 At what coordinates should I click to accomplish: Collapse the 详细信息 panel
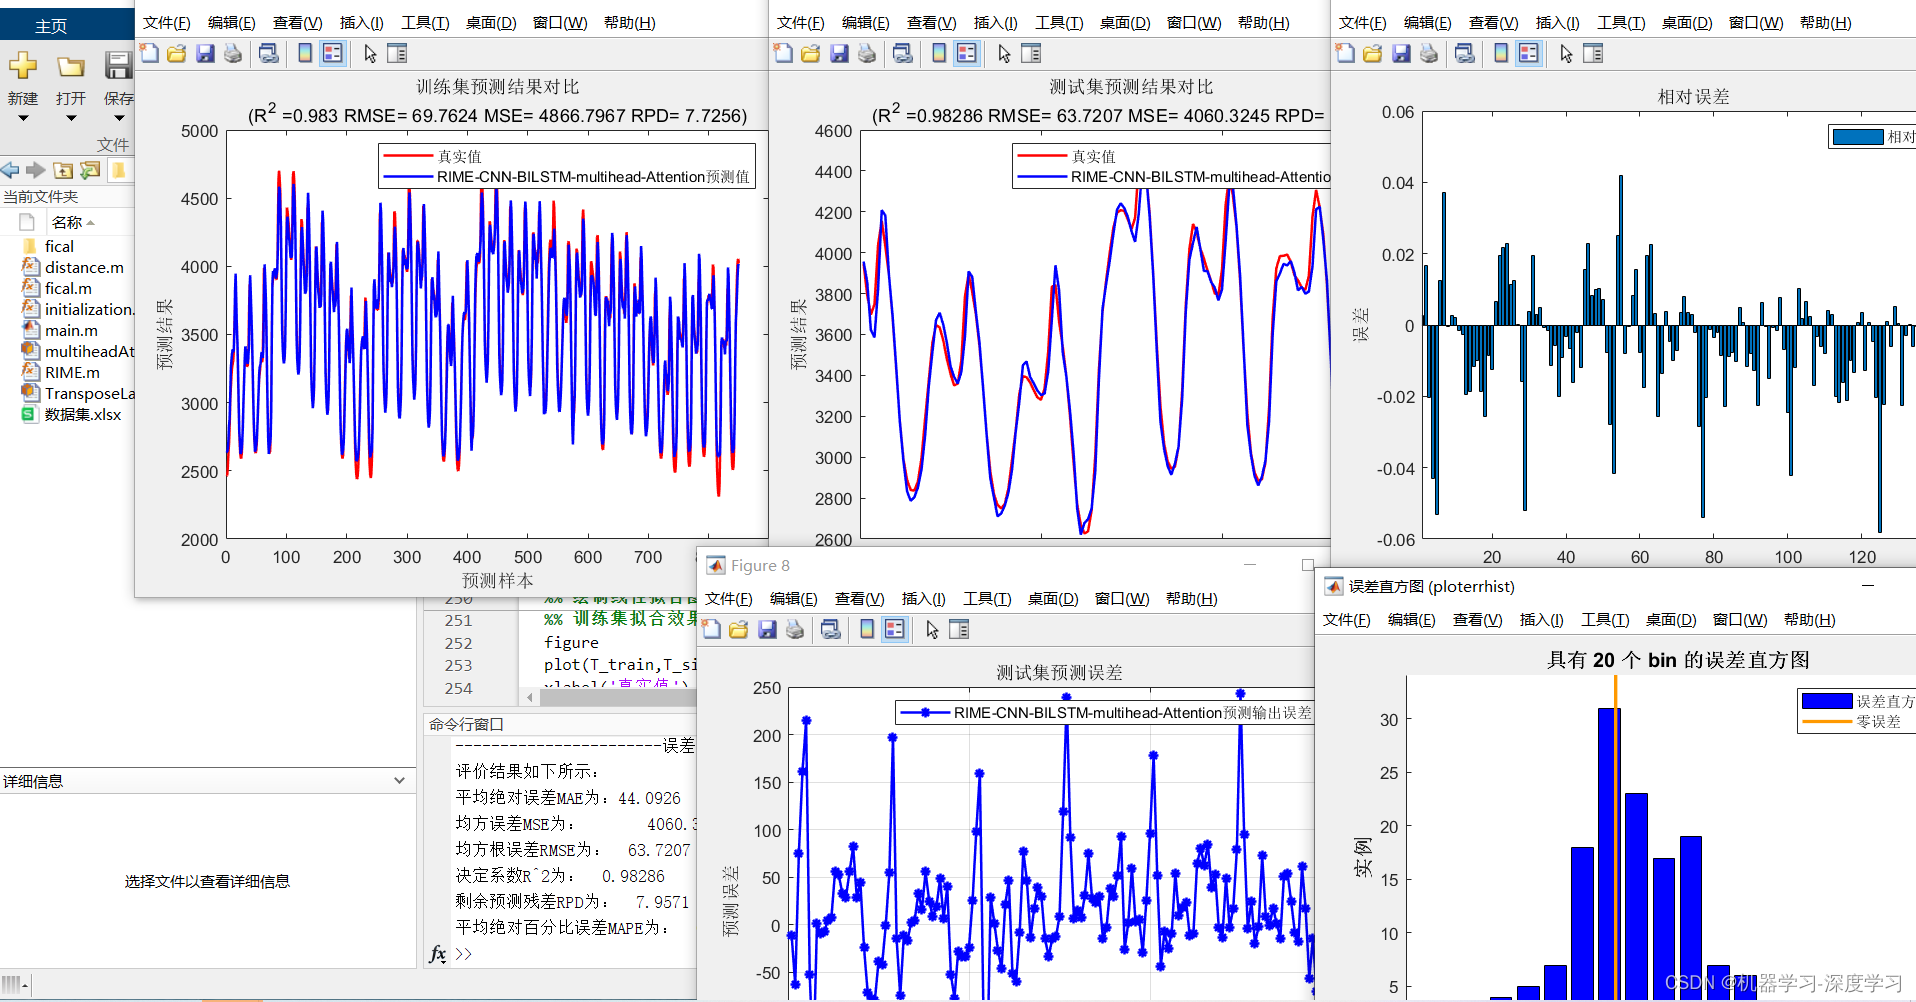[400, 781]
